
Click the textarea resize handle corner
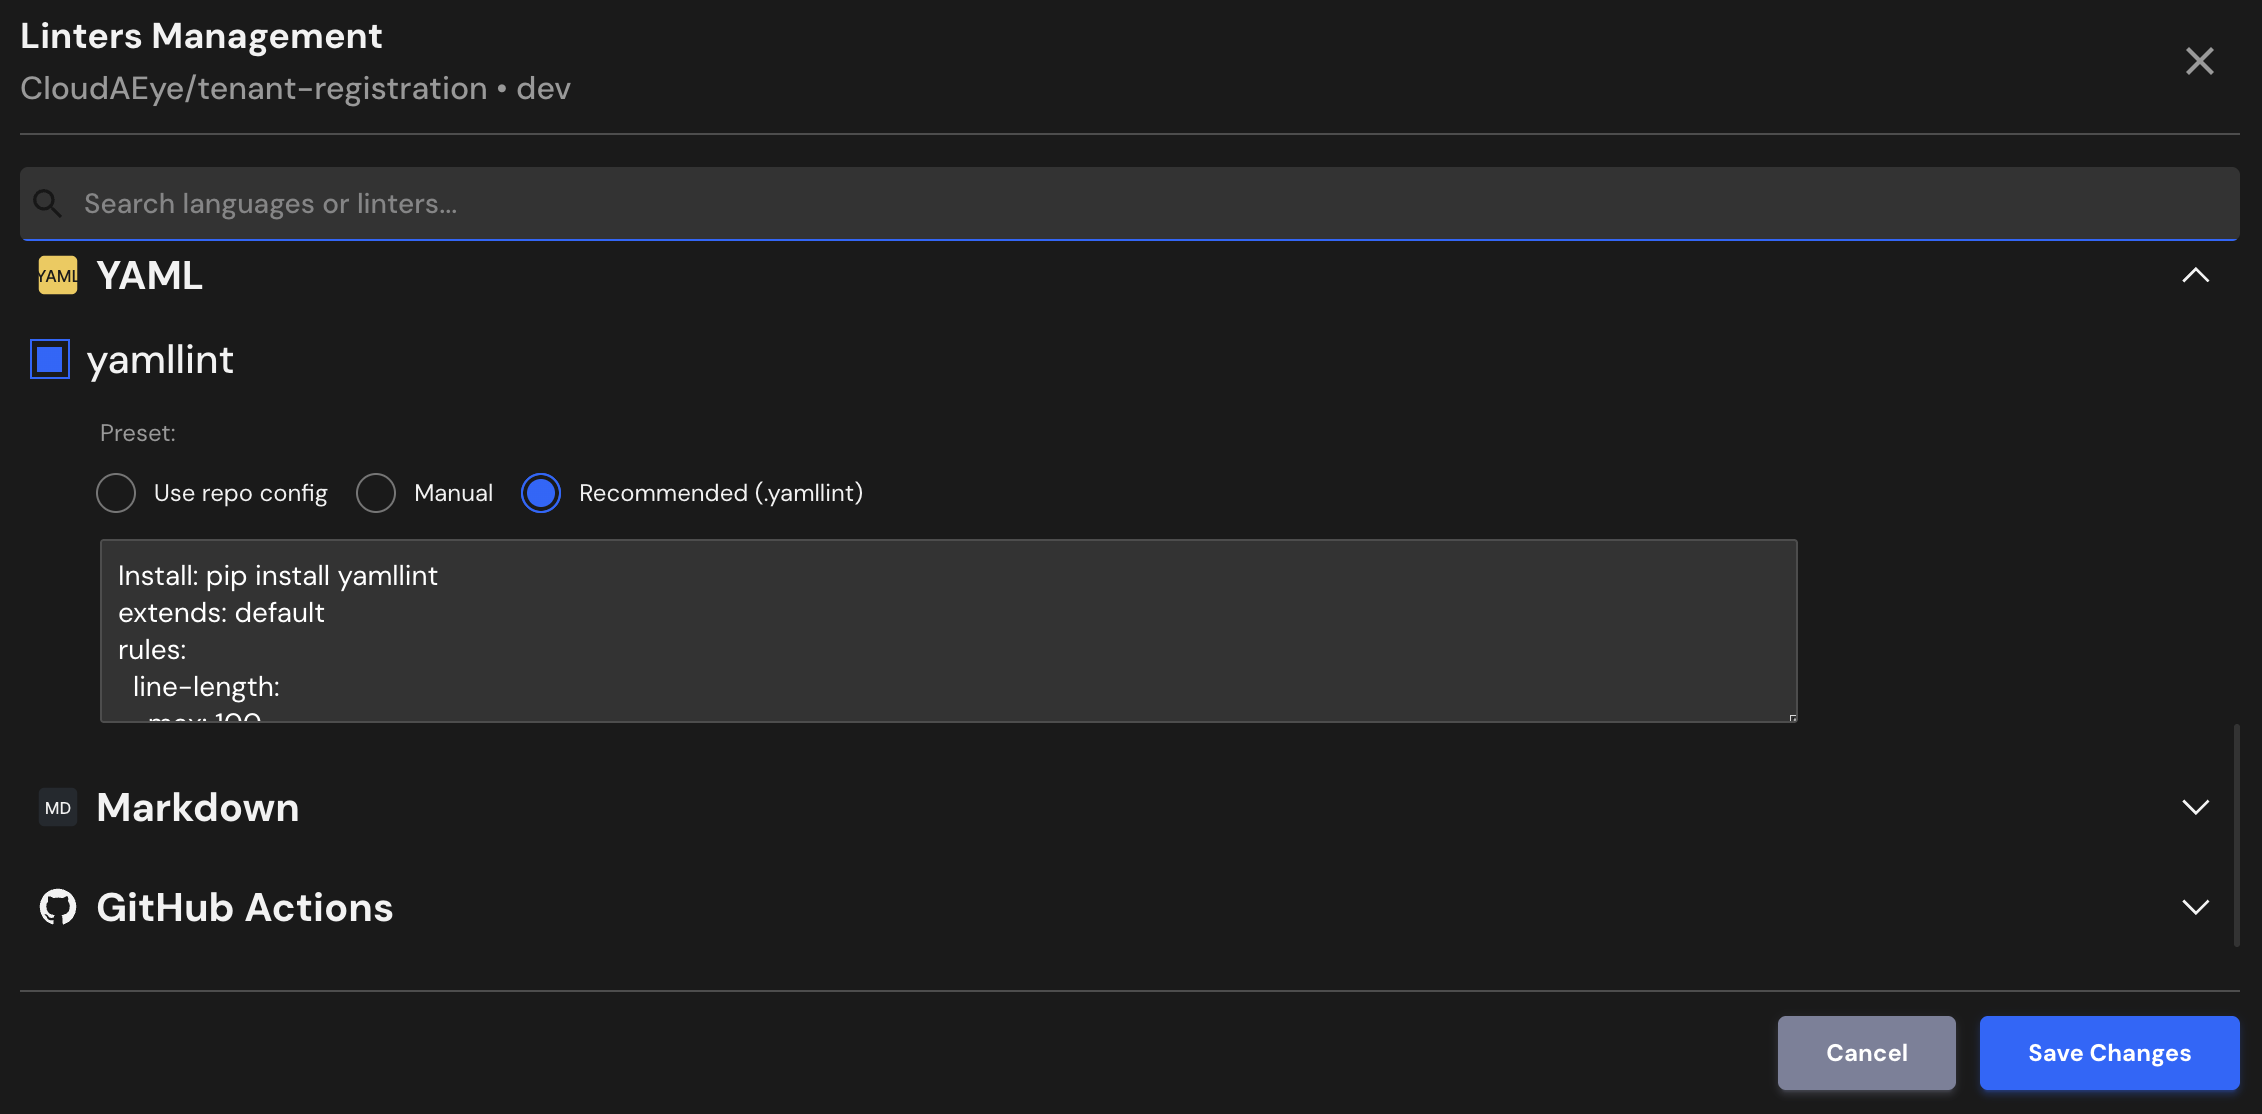pos(1792,718)
